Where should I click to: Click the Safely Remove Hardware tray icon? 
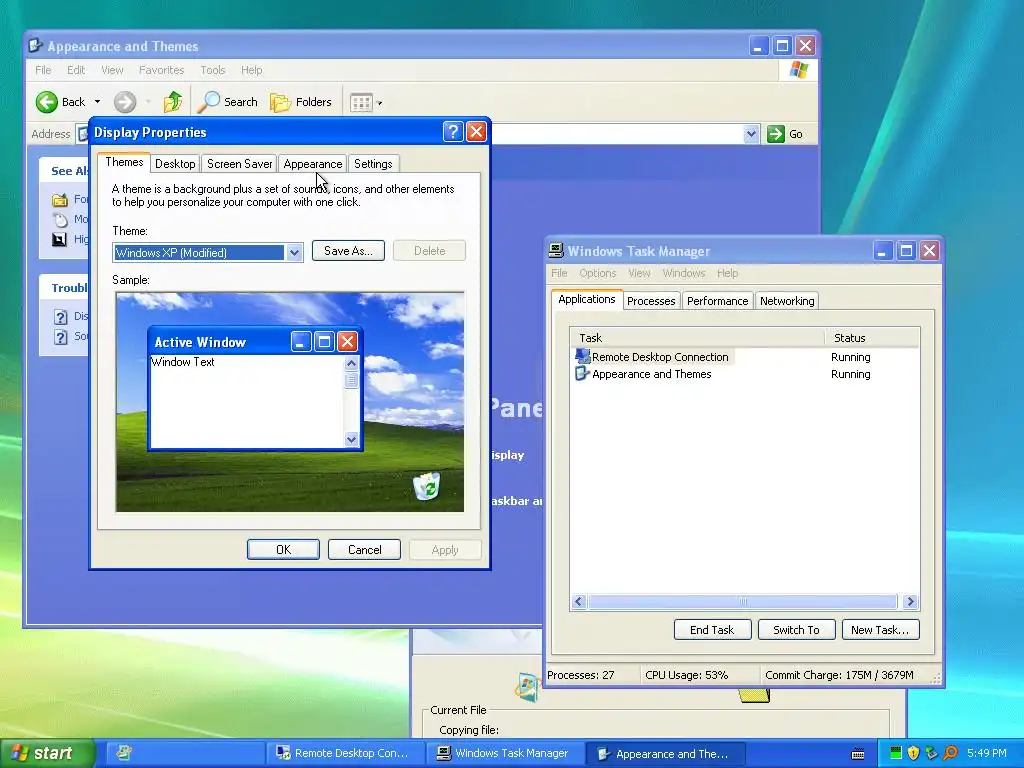932,753
